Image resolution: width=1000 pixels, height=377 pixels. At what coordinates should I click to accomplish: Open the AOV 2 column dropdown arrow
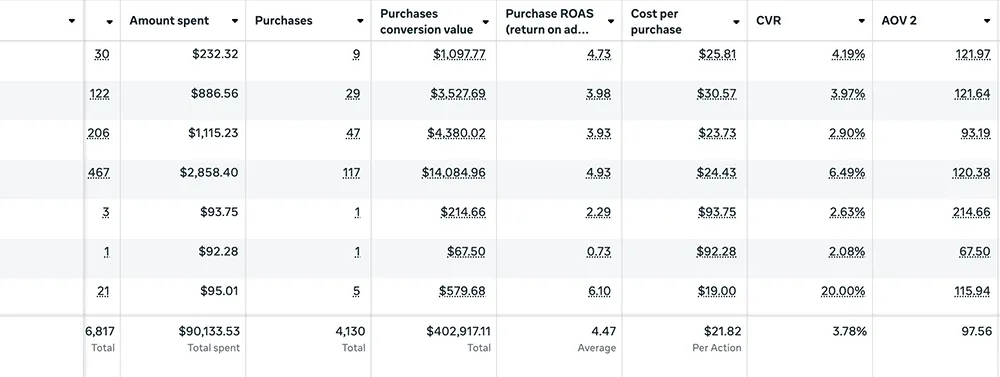point(987,21)
